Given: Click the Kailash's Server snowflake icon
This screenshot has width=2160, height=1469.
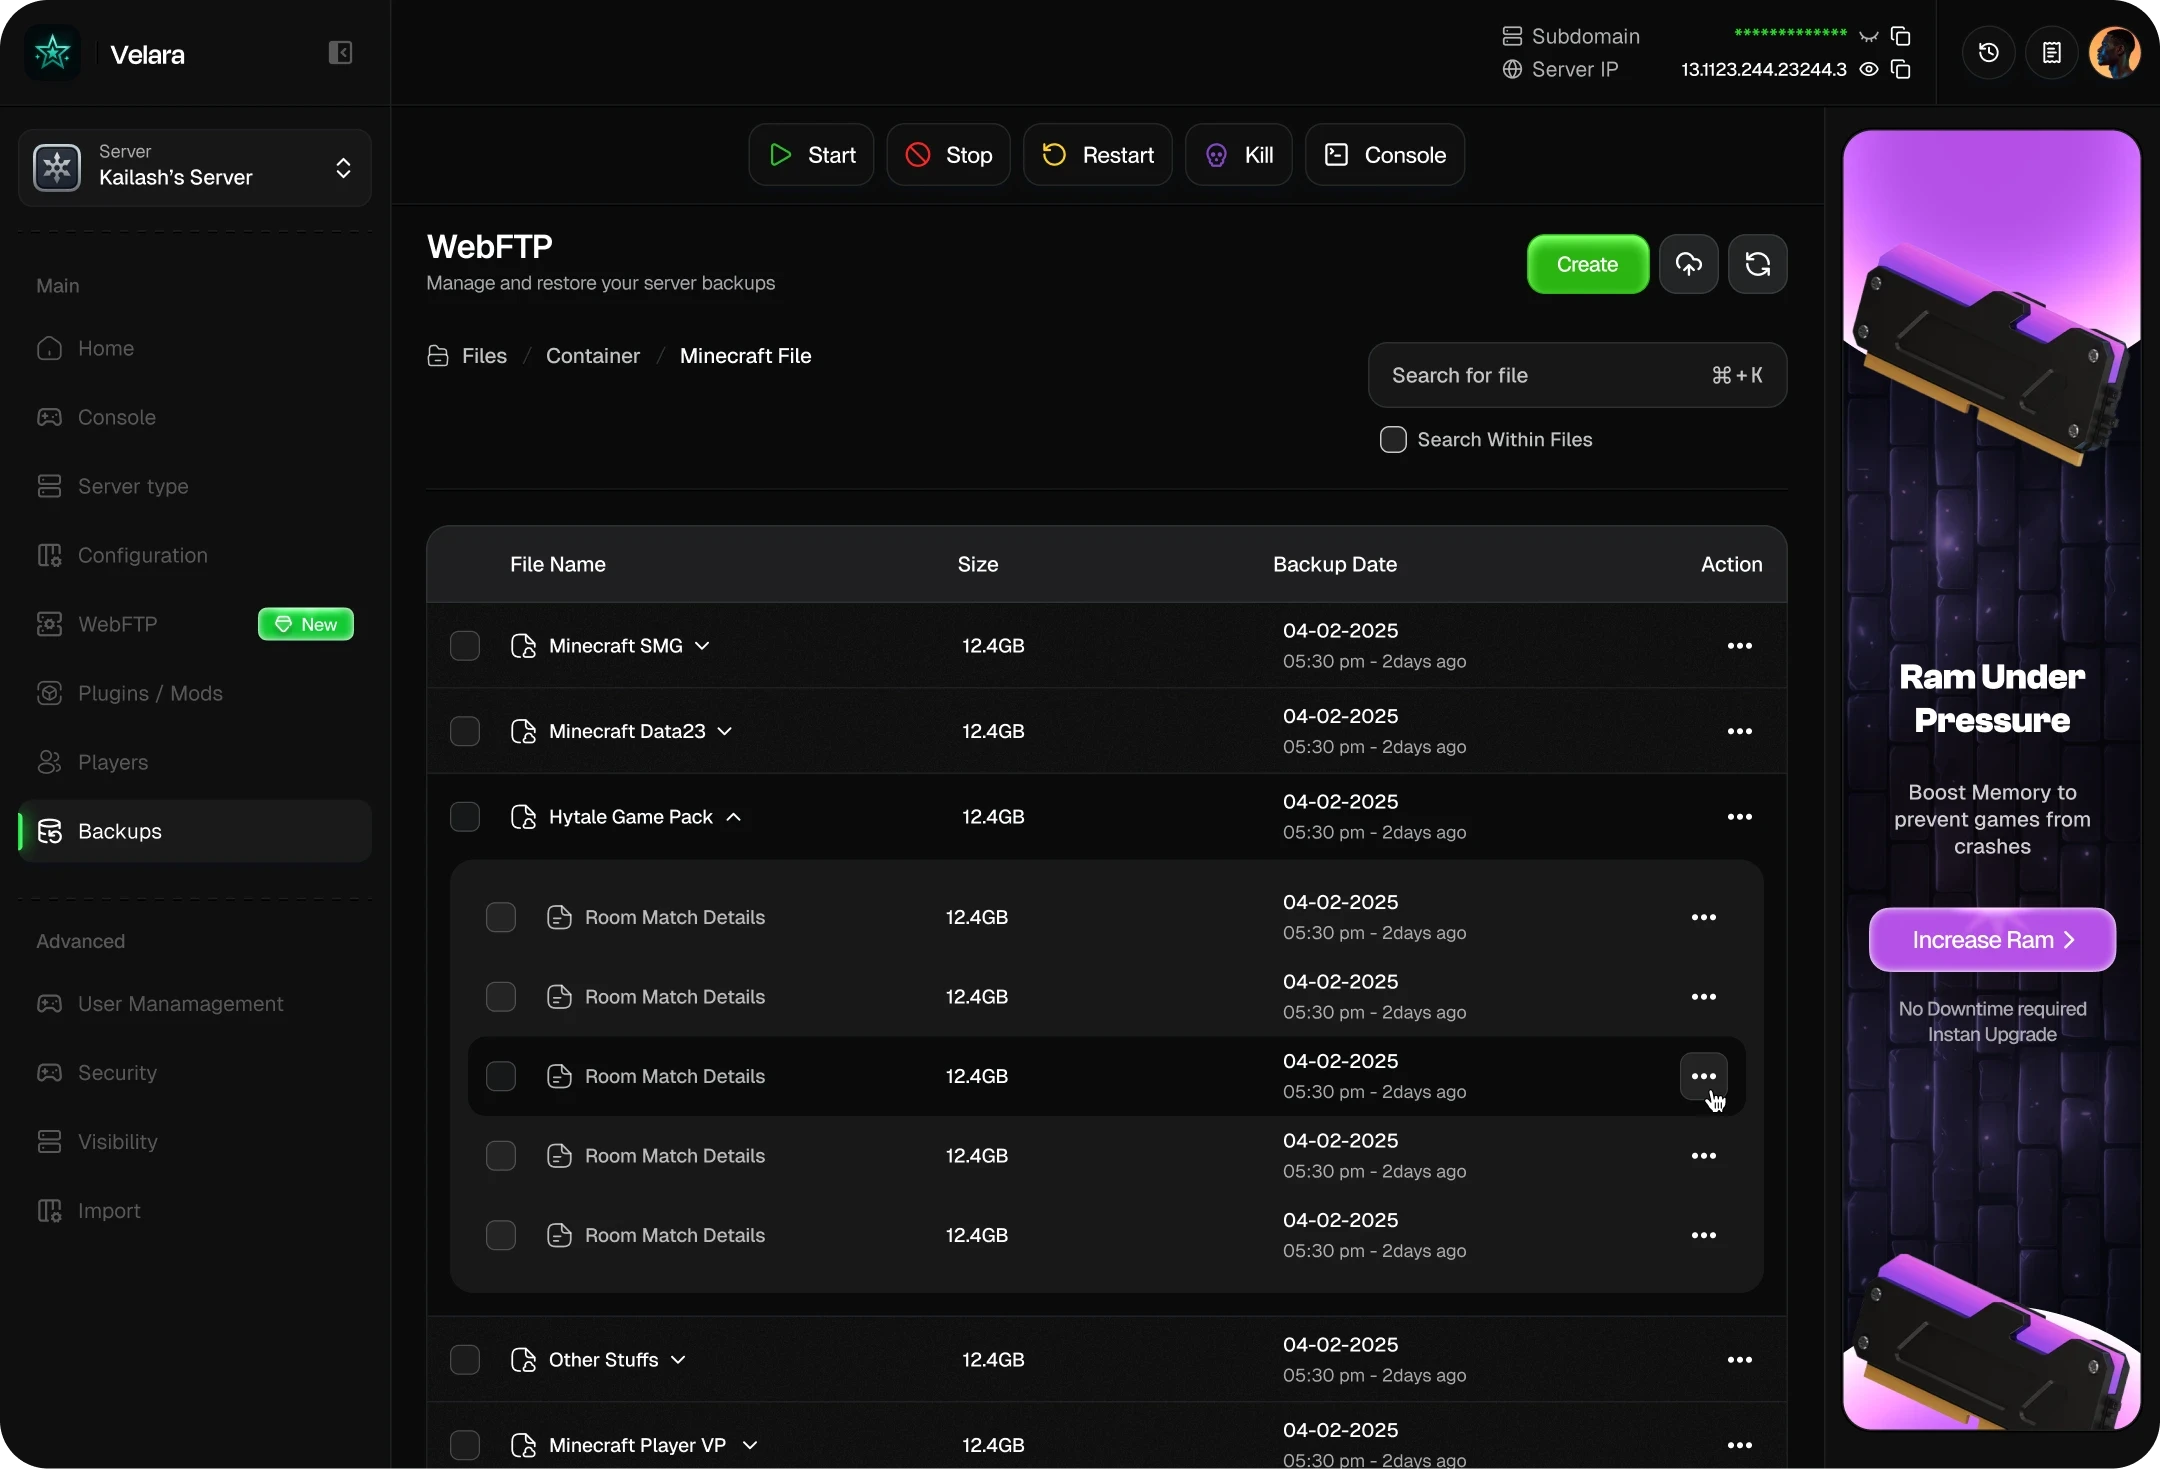Looking at the screenshot, I should click(57, 168).
